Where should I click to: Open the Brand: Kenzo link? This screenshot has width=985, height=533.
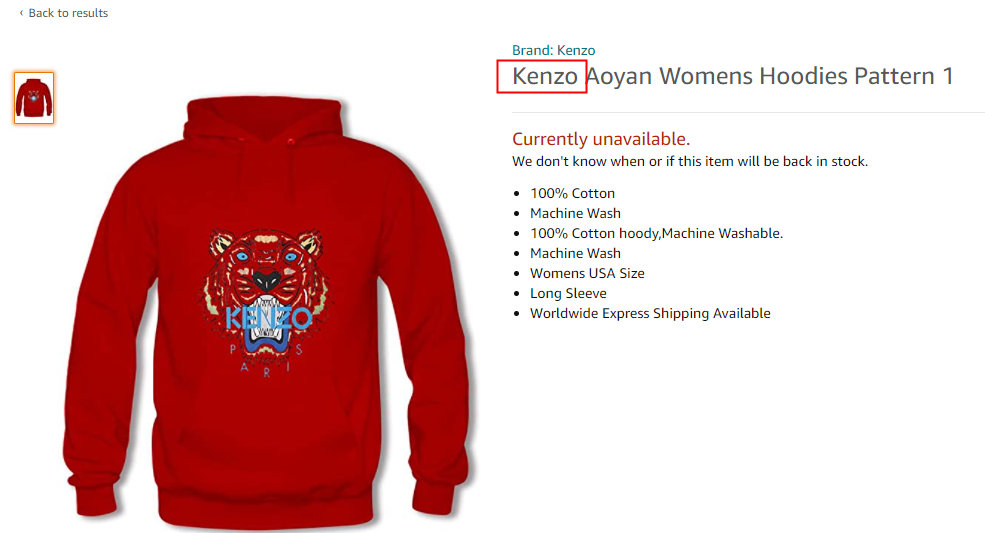(553, 50)
